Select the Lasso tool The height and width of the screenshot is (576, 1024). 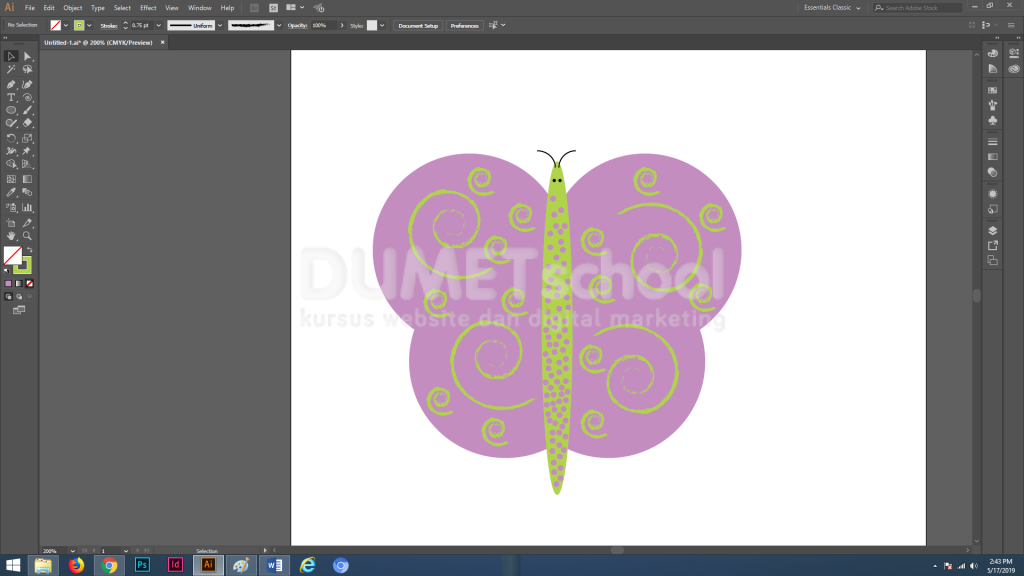tap(27, 69)
